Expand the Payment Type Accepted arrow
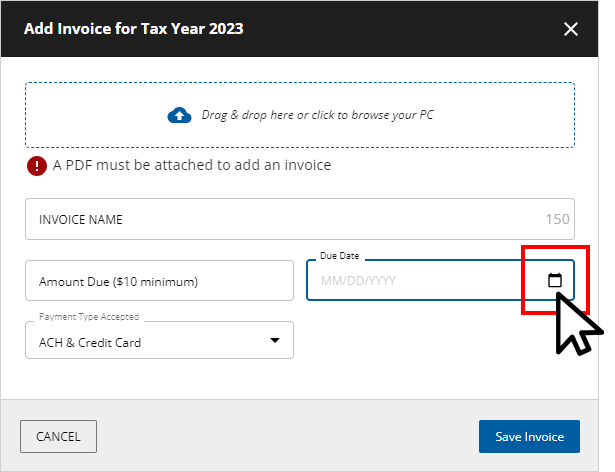This screenshot has height=472, width=615. tap(275, 342)
